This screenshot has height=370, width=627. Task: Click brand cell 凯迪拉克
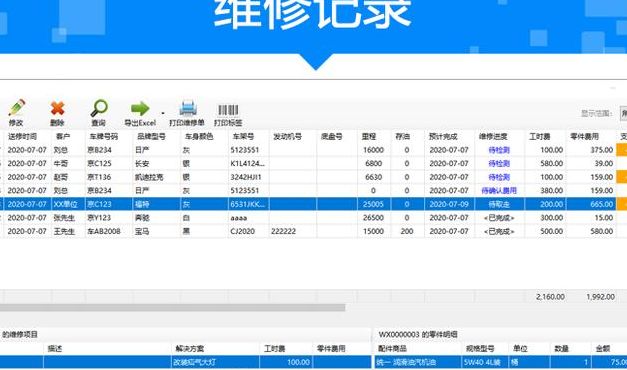pos(149,177)
